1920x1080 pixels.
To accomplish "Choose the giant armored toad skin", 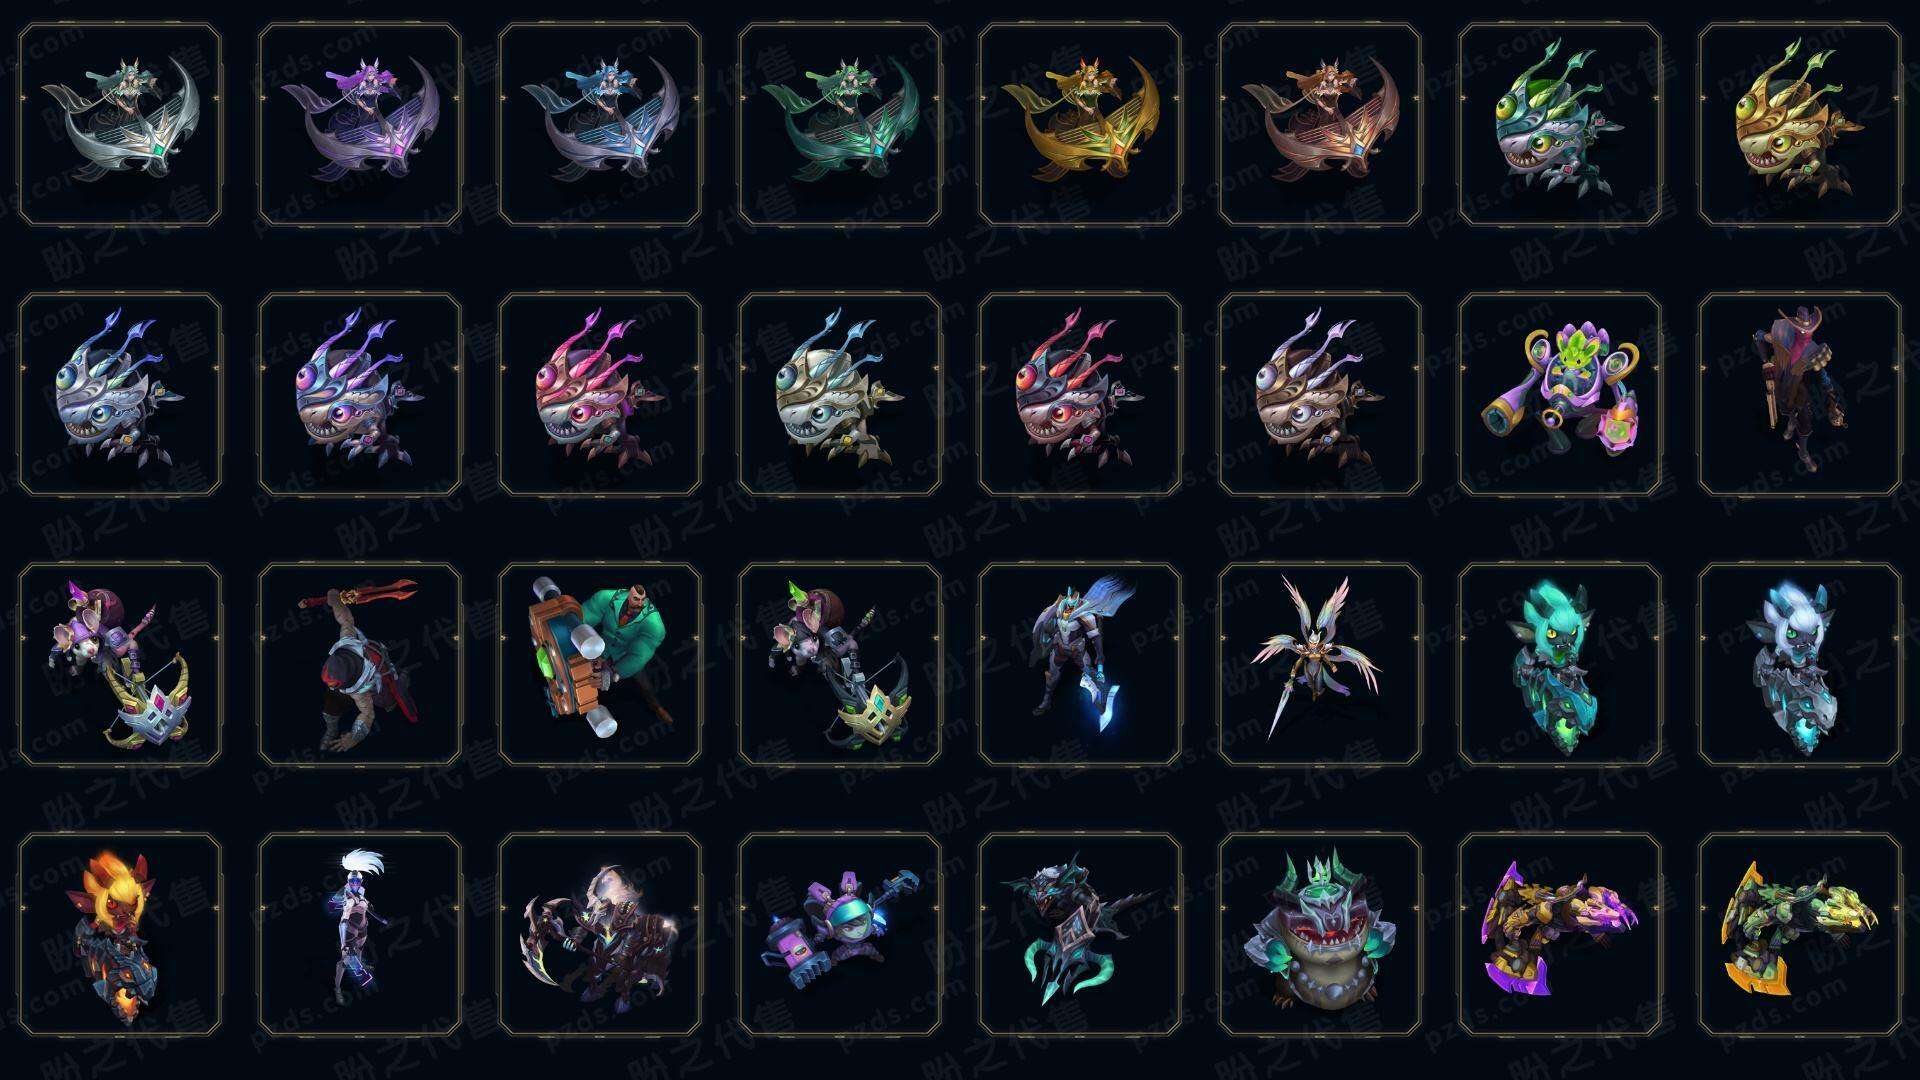I will tap(1320, 935).
